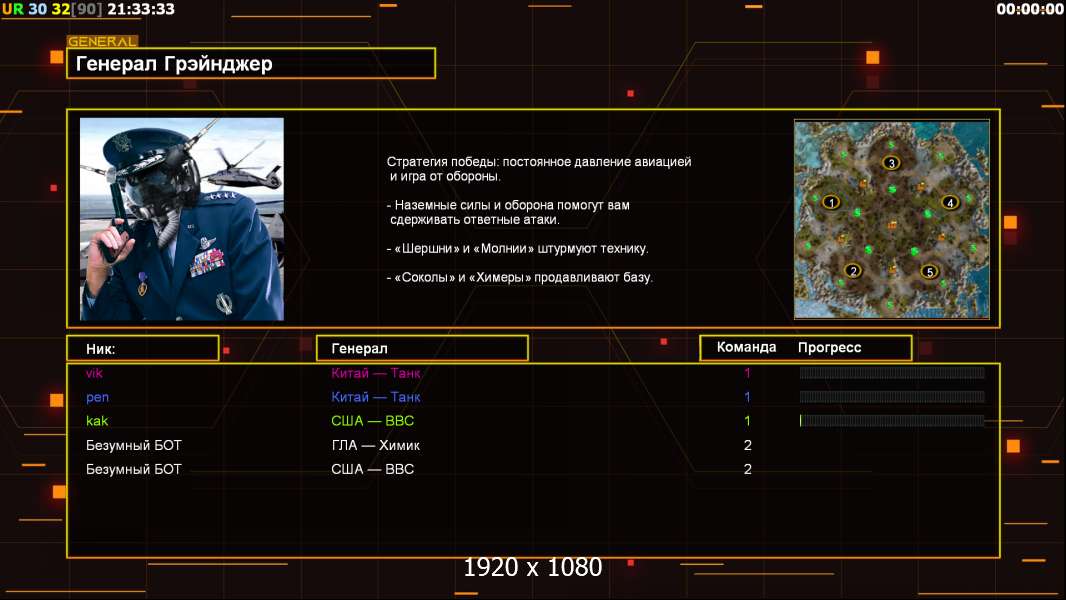Click team number 1 in vik's row
The image size is (1066, 600).
click(x=747, y=373)
